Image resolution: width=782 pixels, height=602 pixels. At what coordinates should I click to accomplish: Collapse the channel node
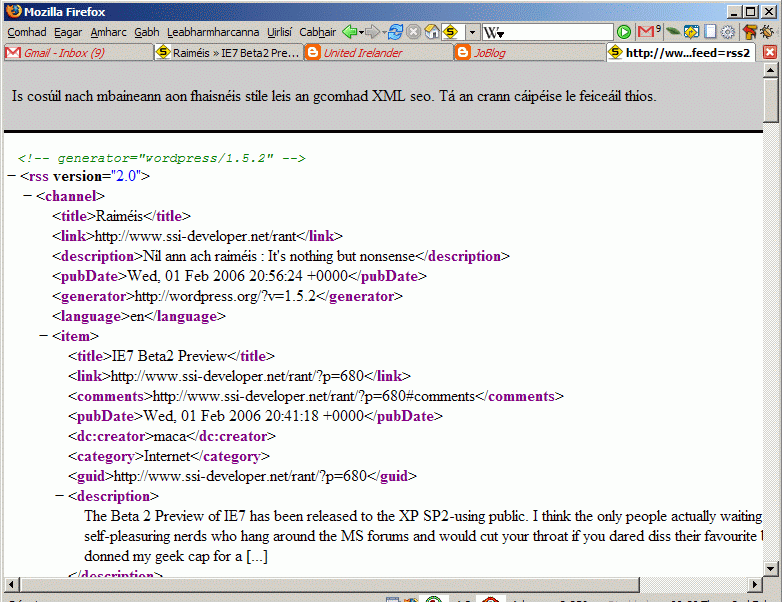tap(28, 196)
